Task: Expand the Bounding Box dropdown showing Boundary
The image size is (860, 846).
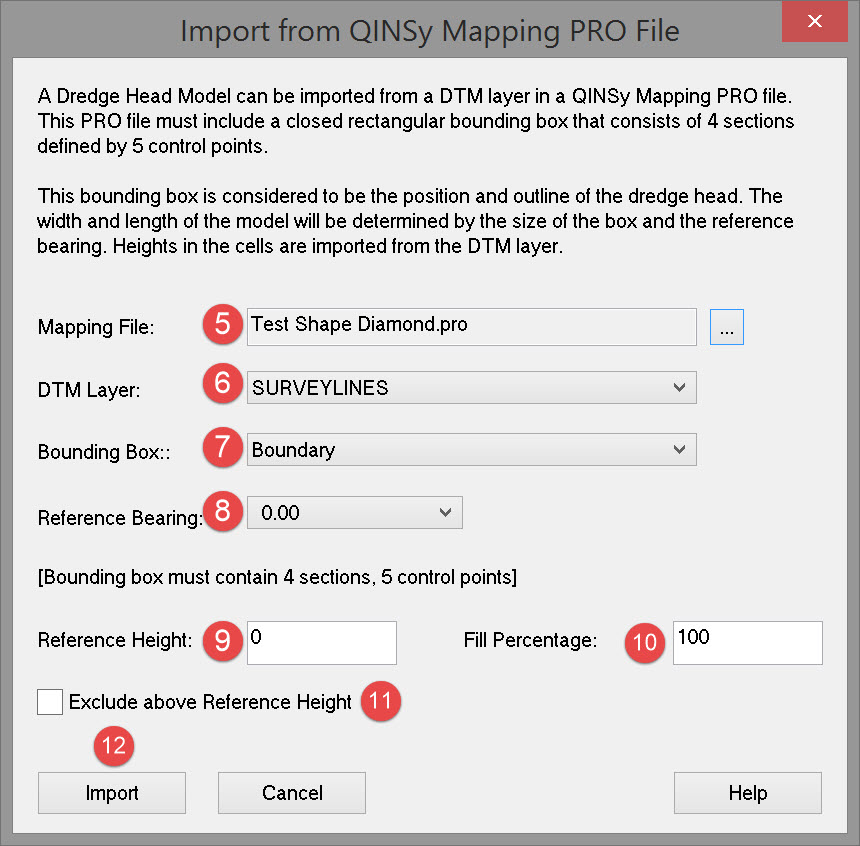Action: click(471, 450)
